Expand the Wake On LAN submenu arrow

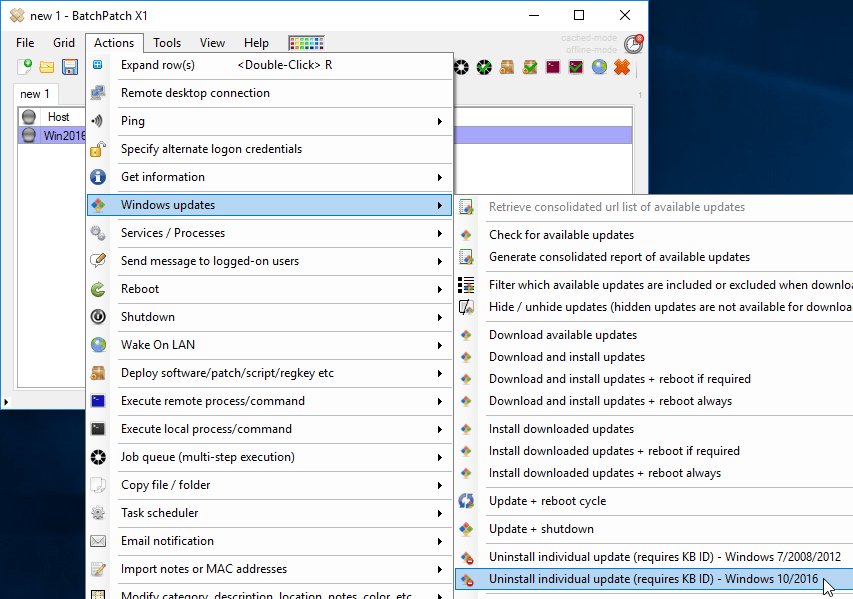pos(440,345)
